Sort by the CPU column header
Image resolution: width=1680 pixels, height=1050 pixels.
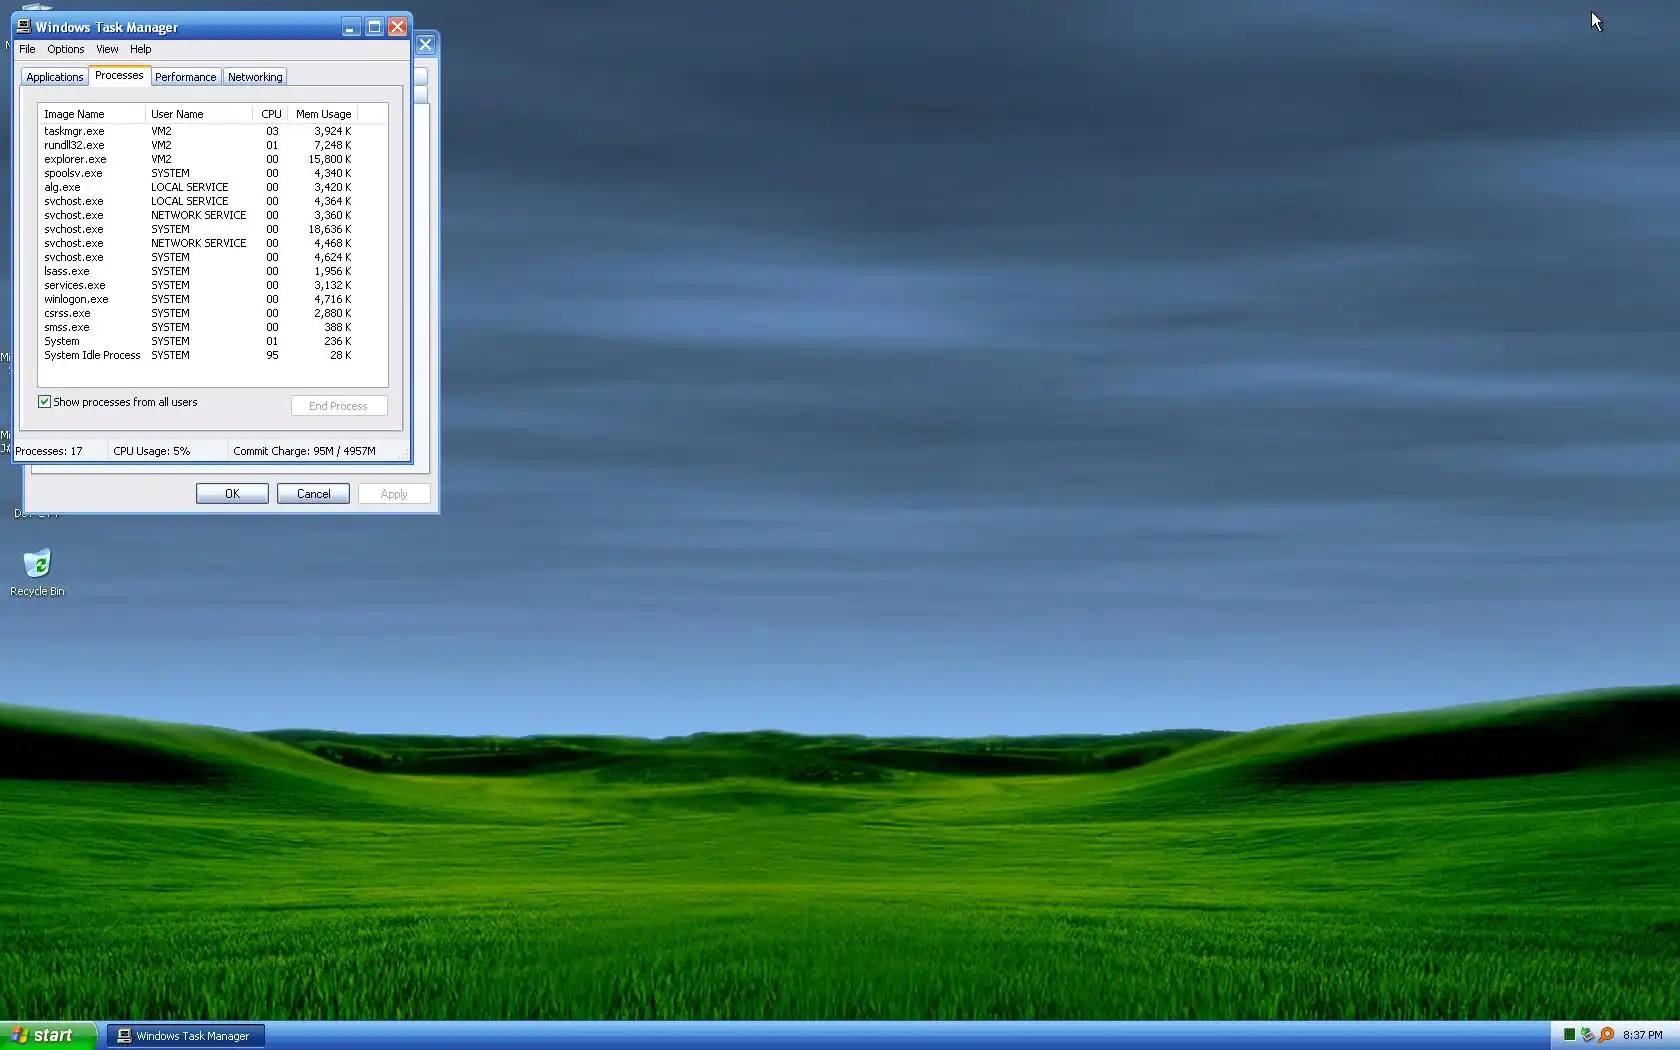click(x=271, y=114)
